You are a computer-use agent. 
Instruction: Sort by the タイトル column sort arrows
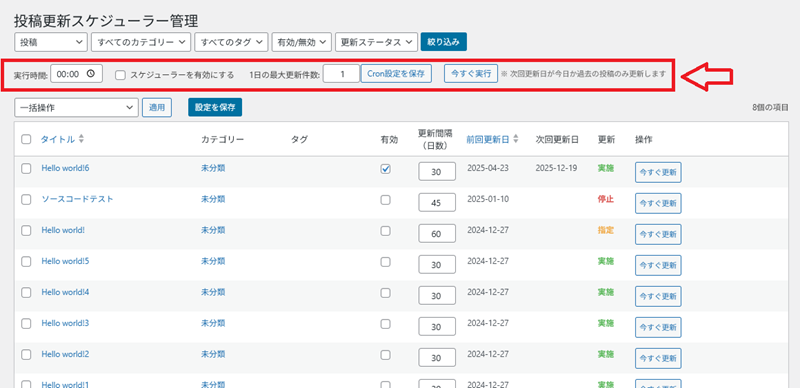(x=81, y=139)
